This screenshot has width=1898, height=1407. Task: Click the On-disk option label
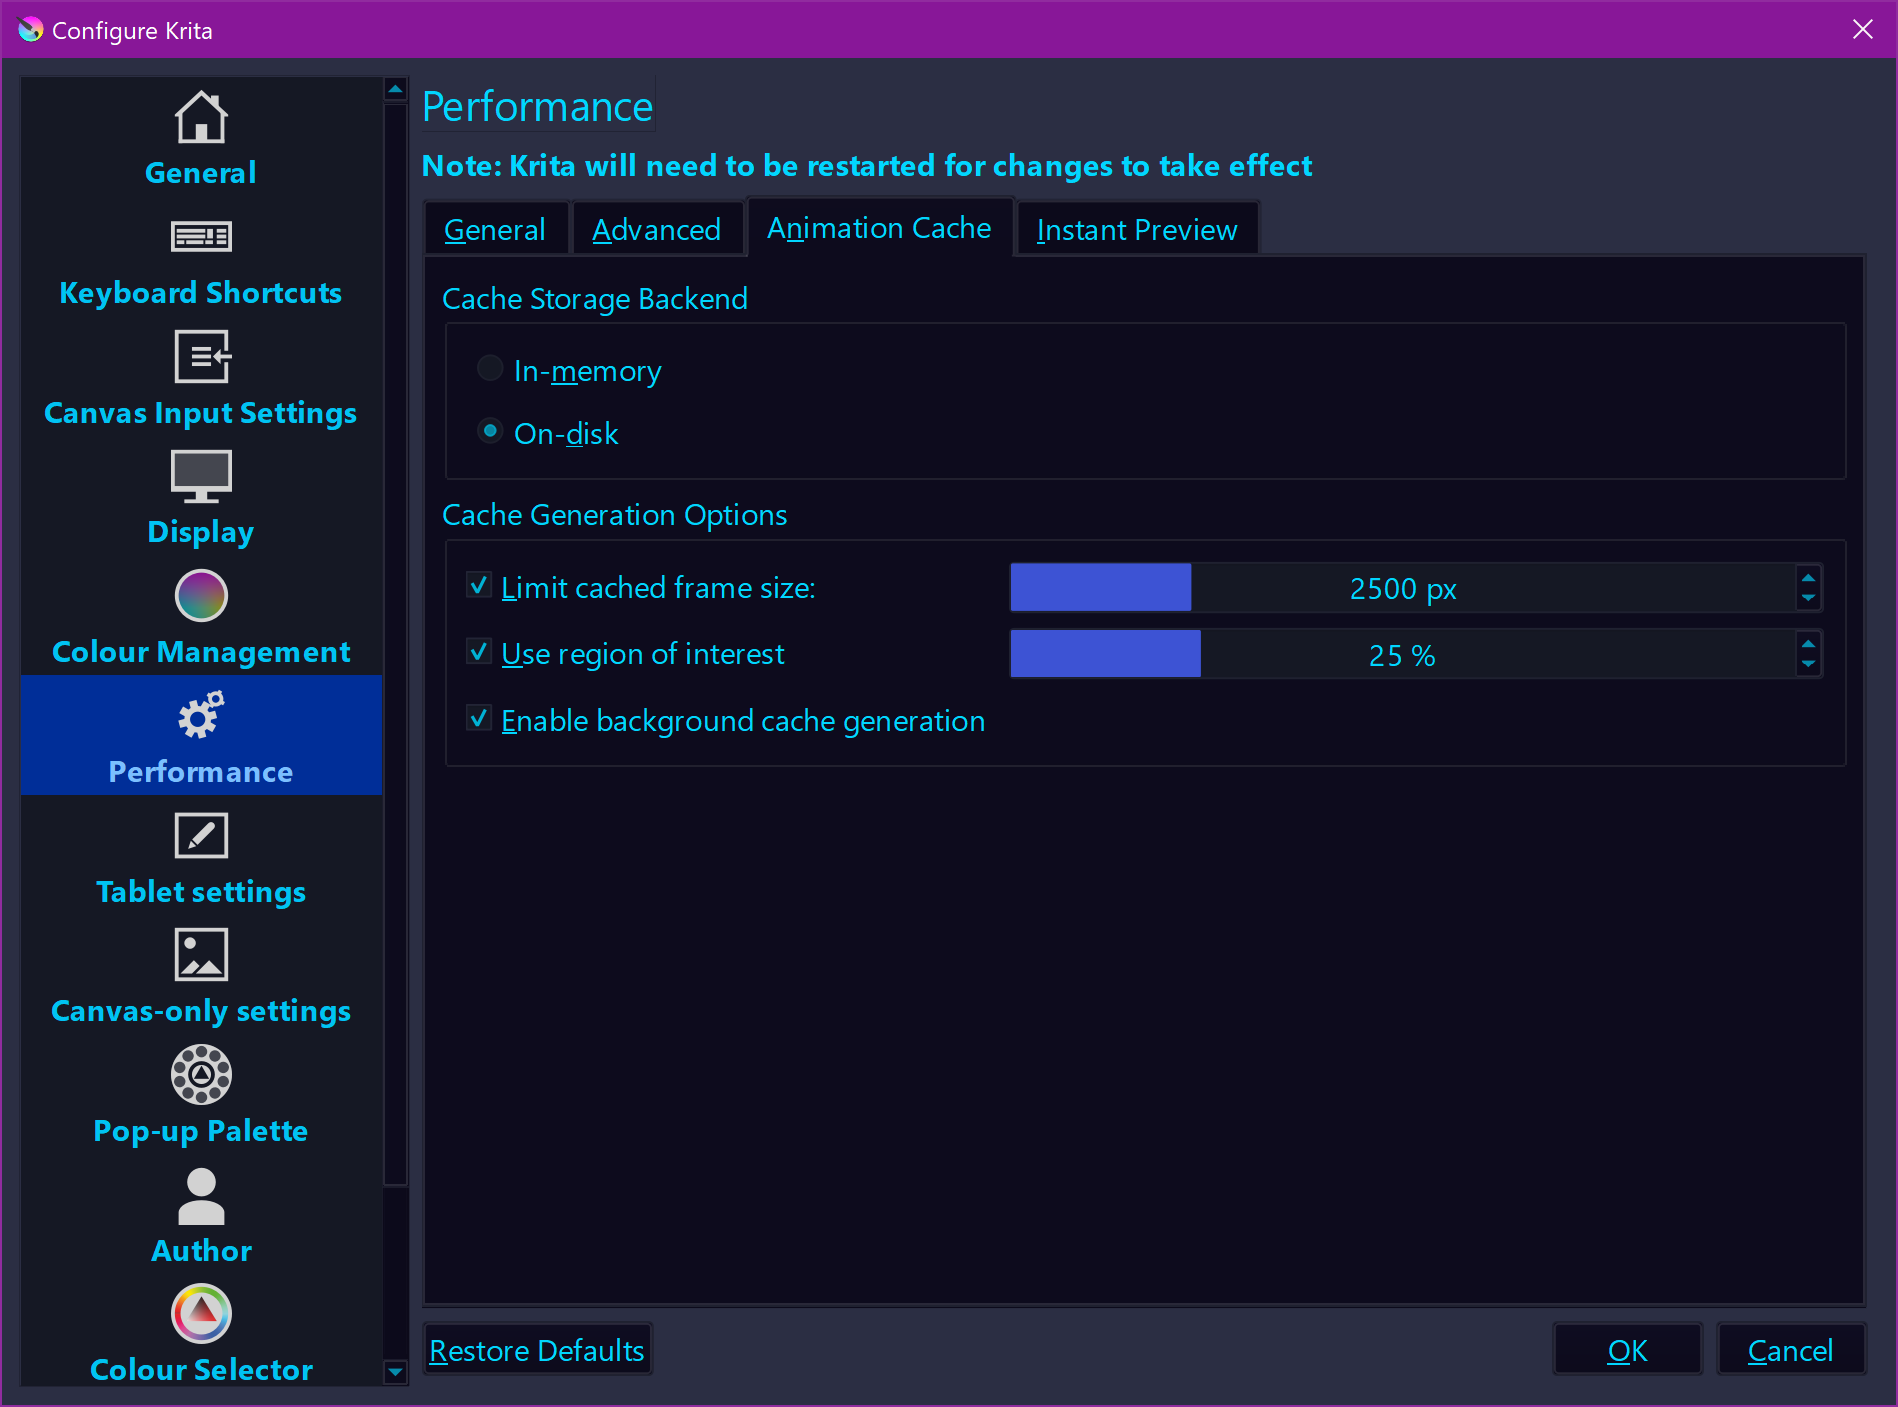pos(566,434)
